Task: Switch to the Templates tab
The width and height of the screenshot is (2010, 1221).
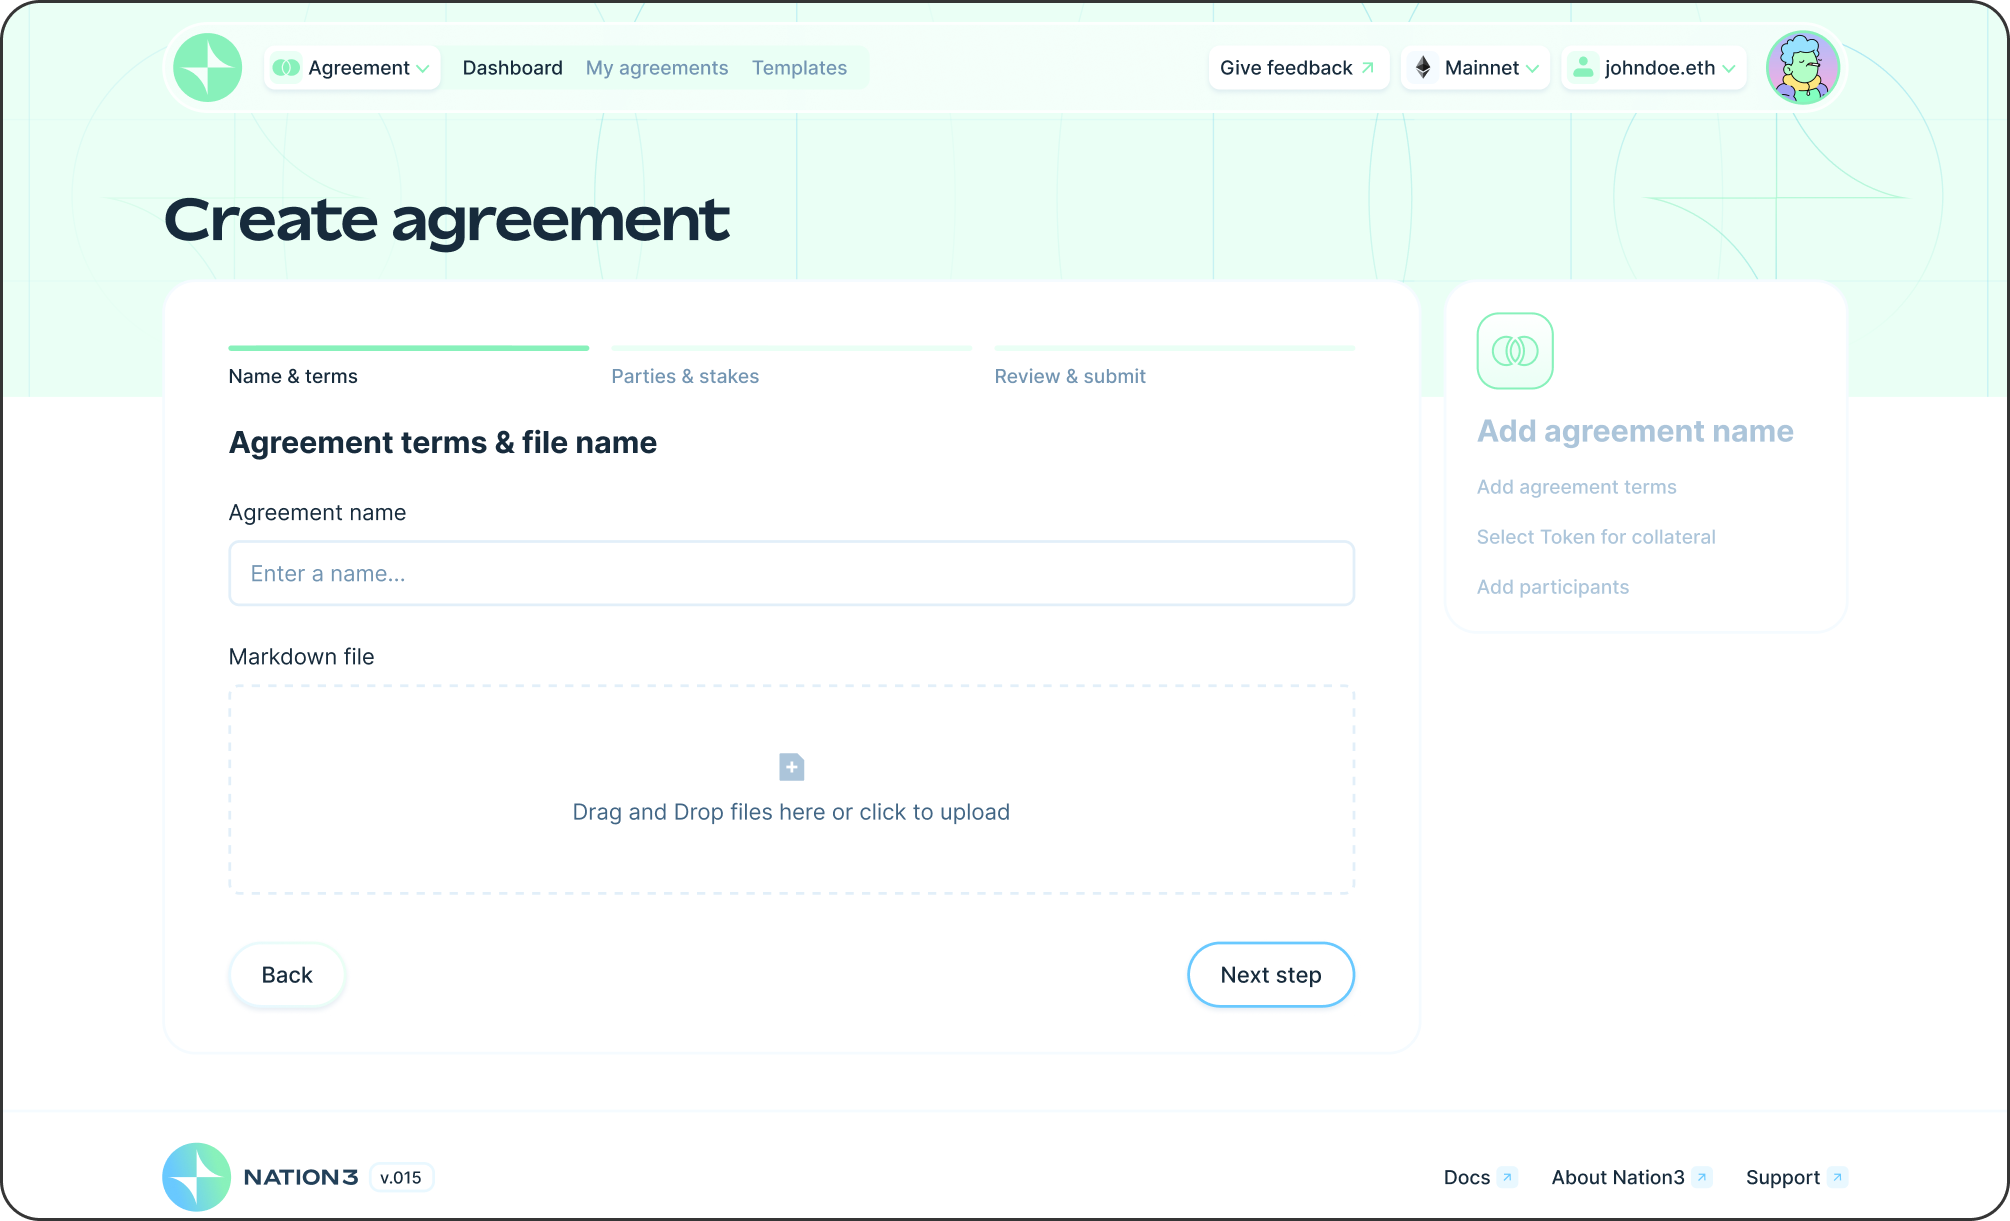Action: 799,68
